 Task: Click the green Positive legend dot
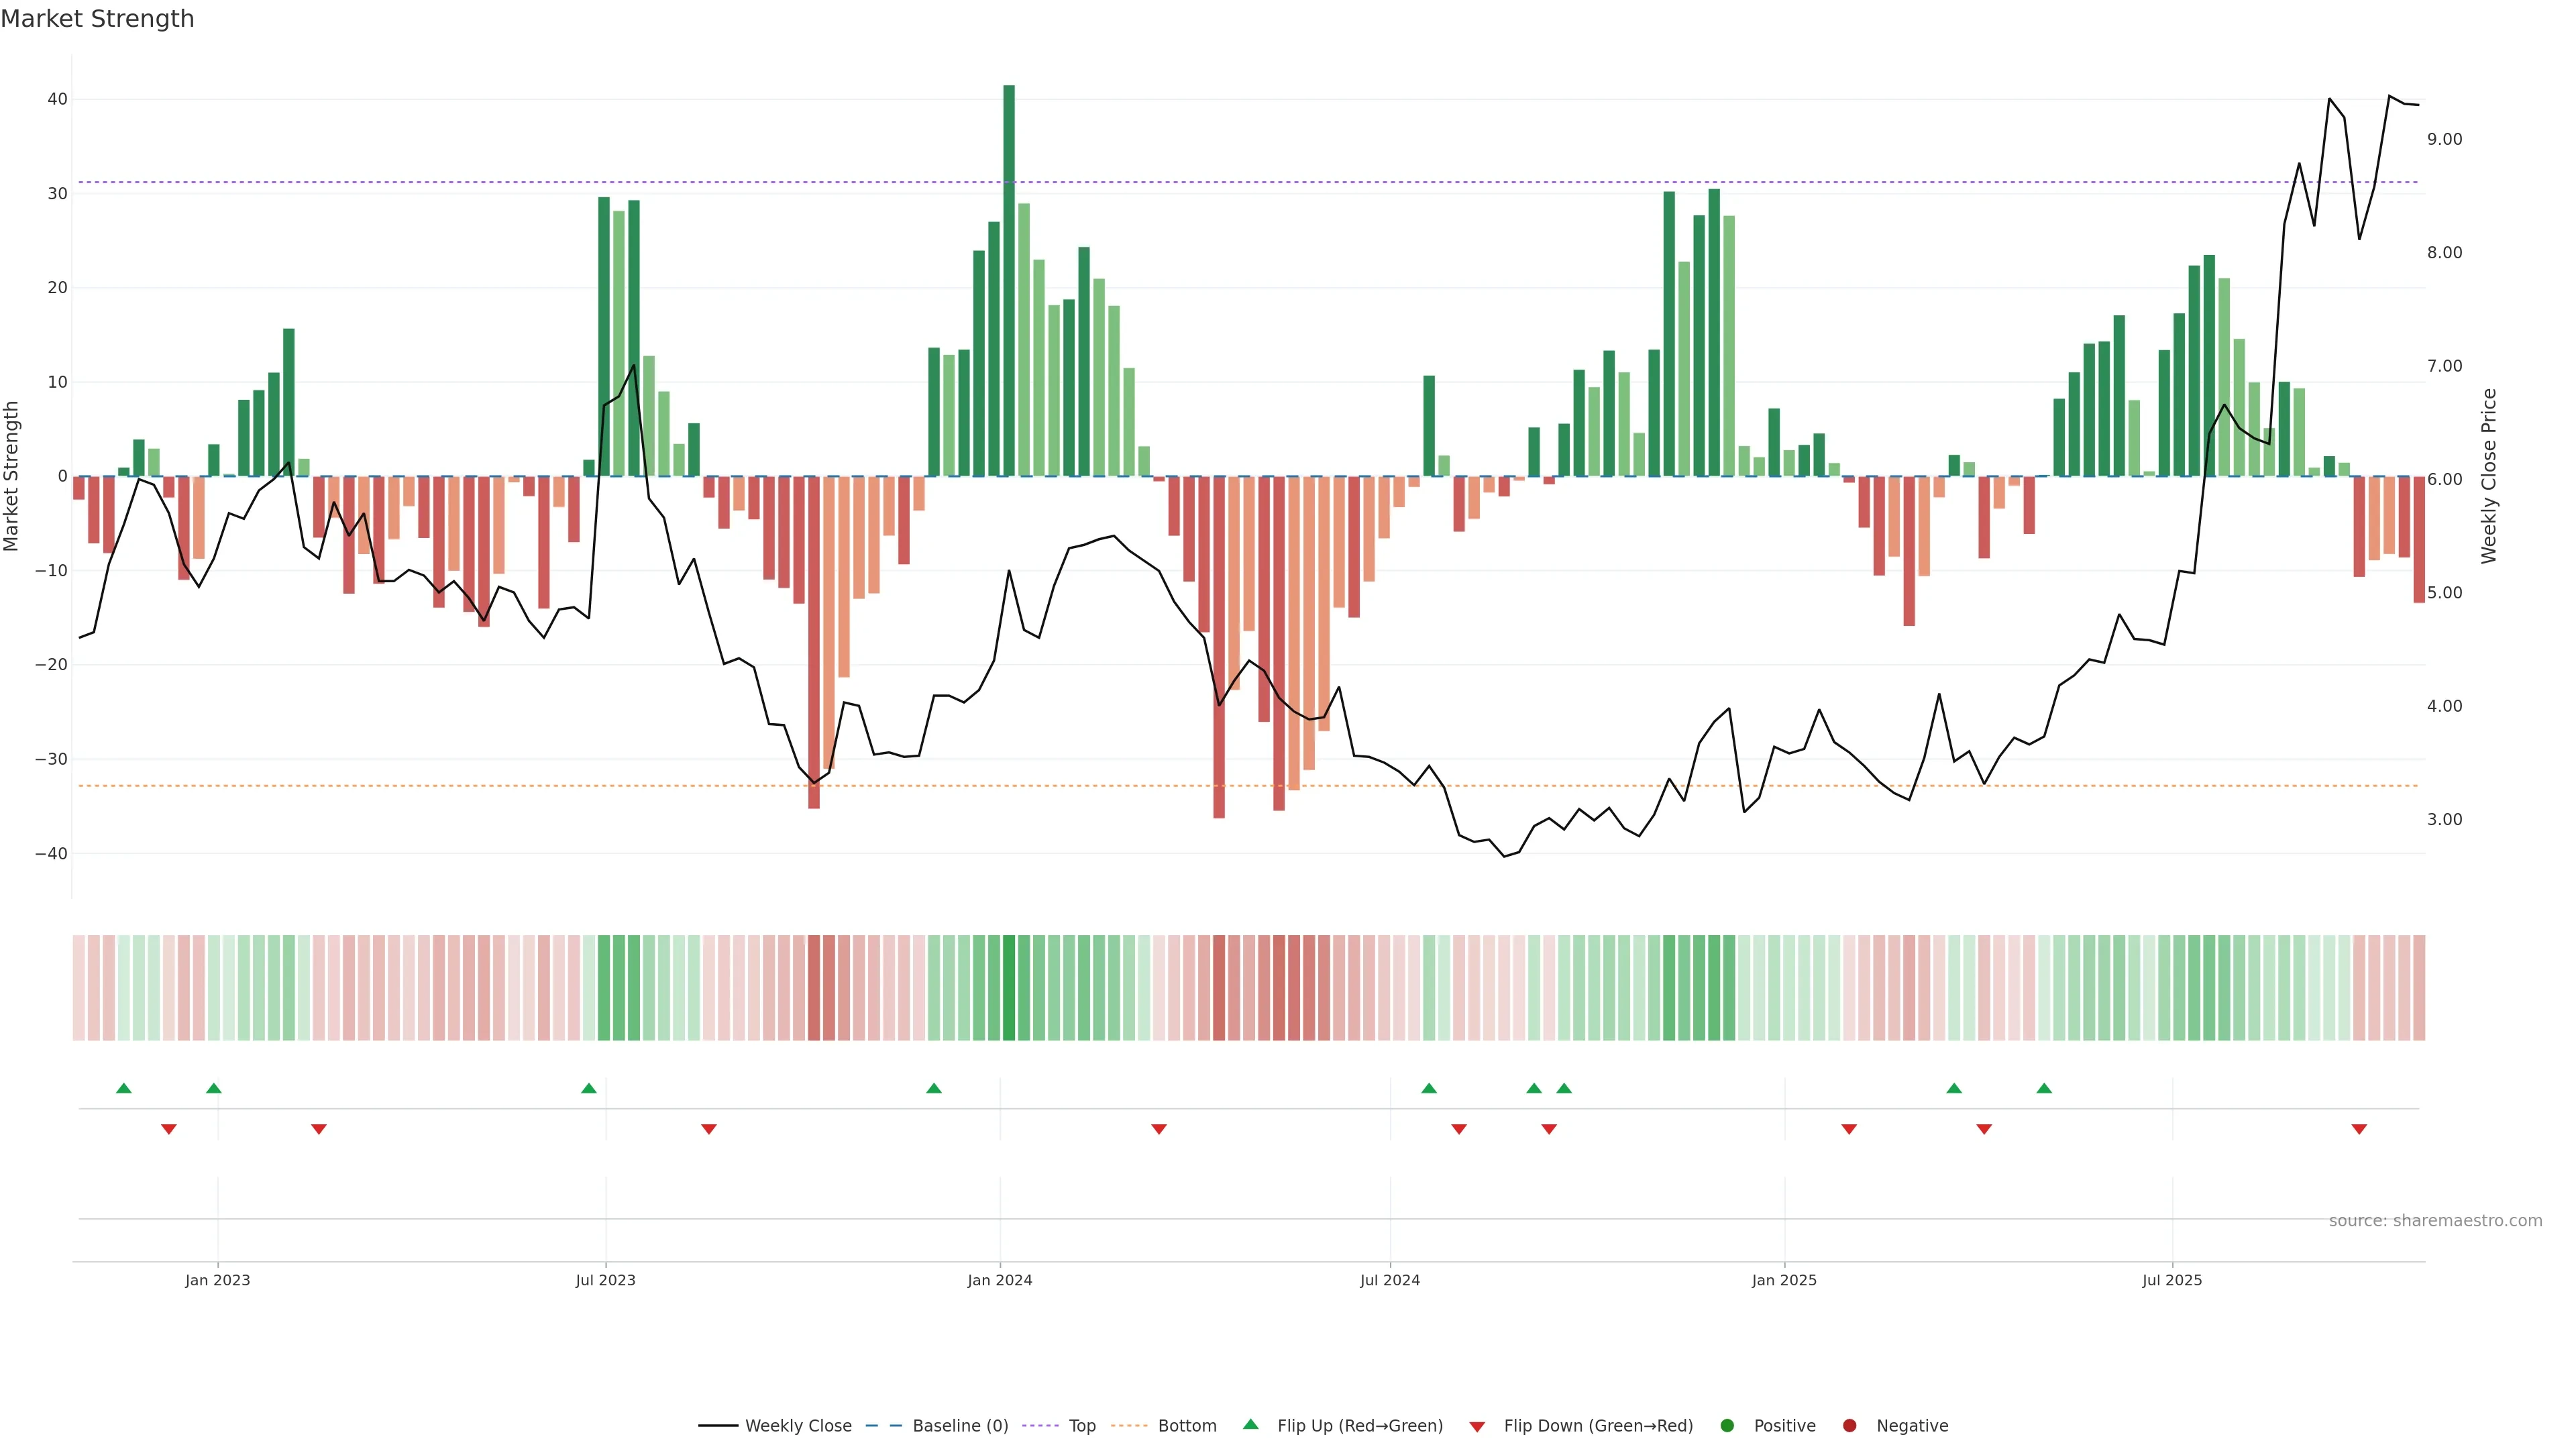pos(1727,1425)
